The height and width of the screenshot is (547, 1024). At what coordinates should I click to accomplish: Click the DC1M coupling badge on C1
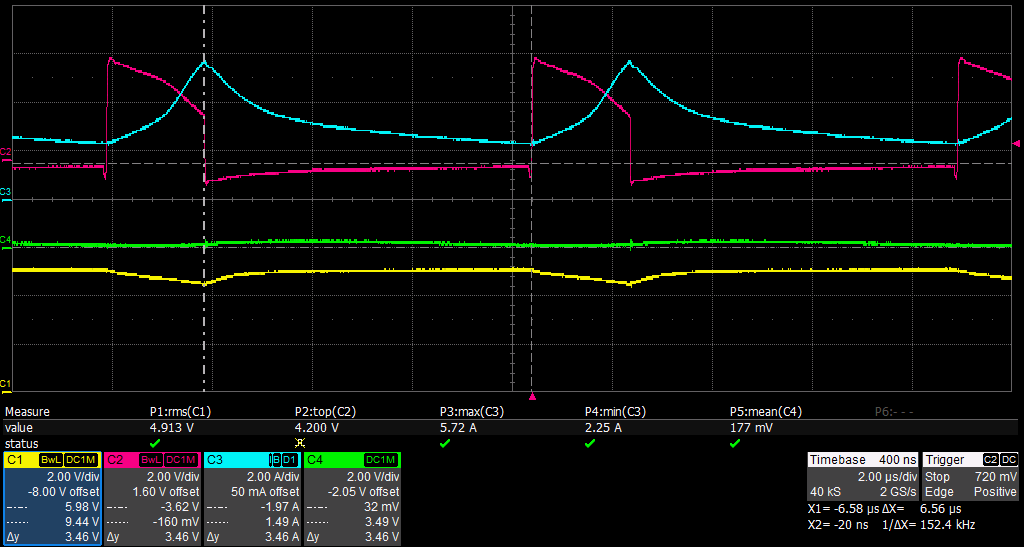coord(81,460)
